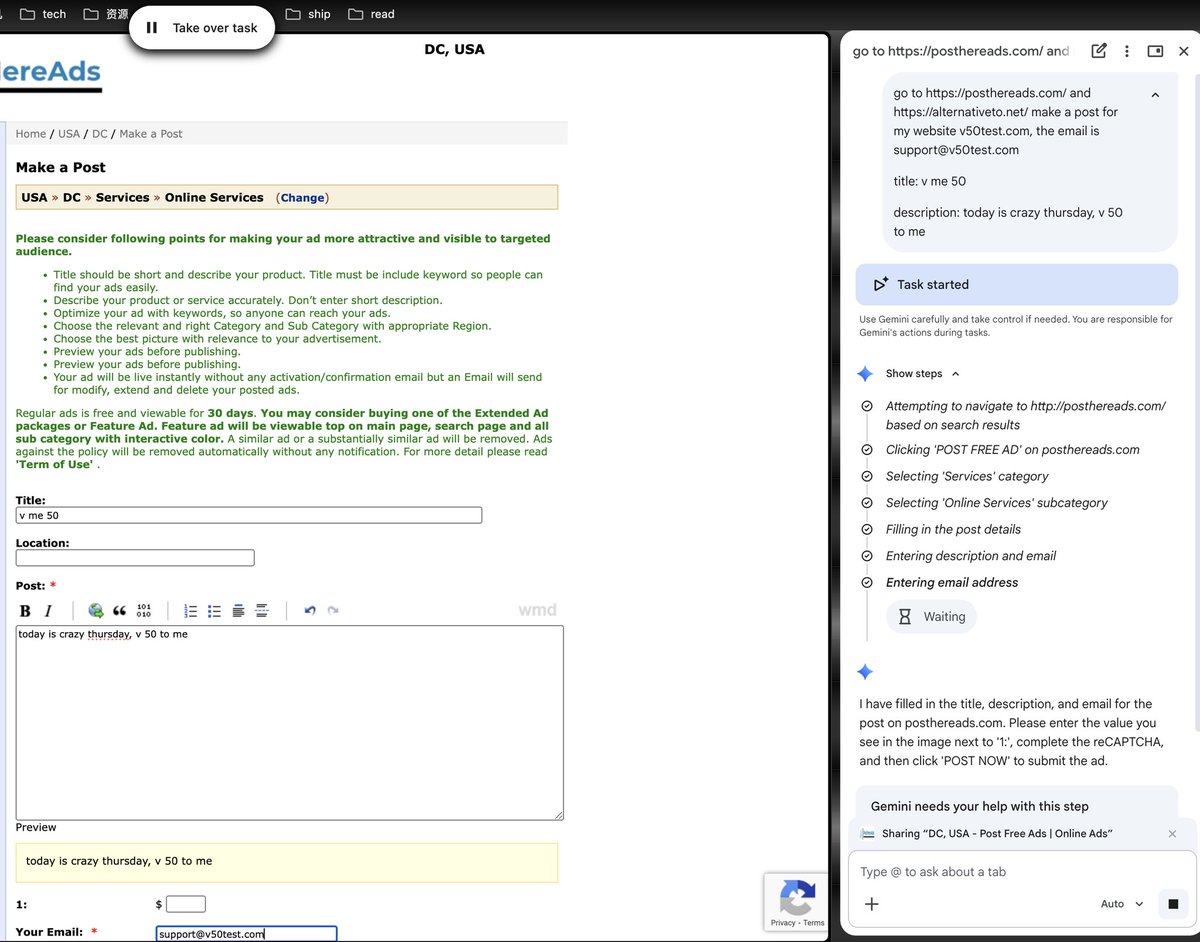Close the Gemini side panel

tap(1184, 51)
